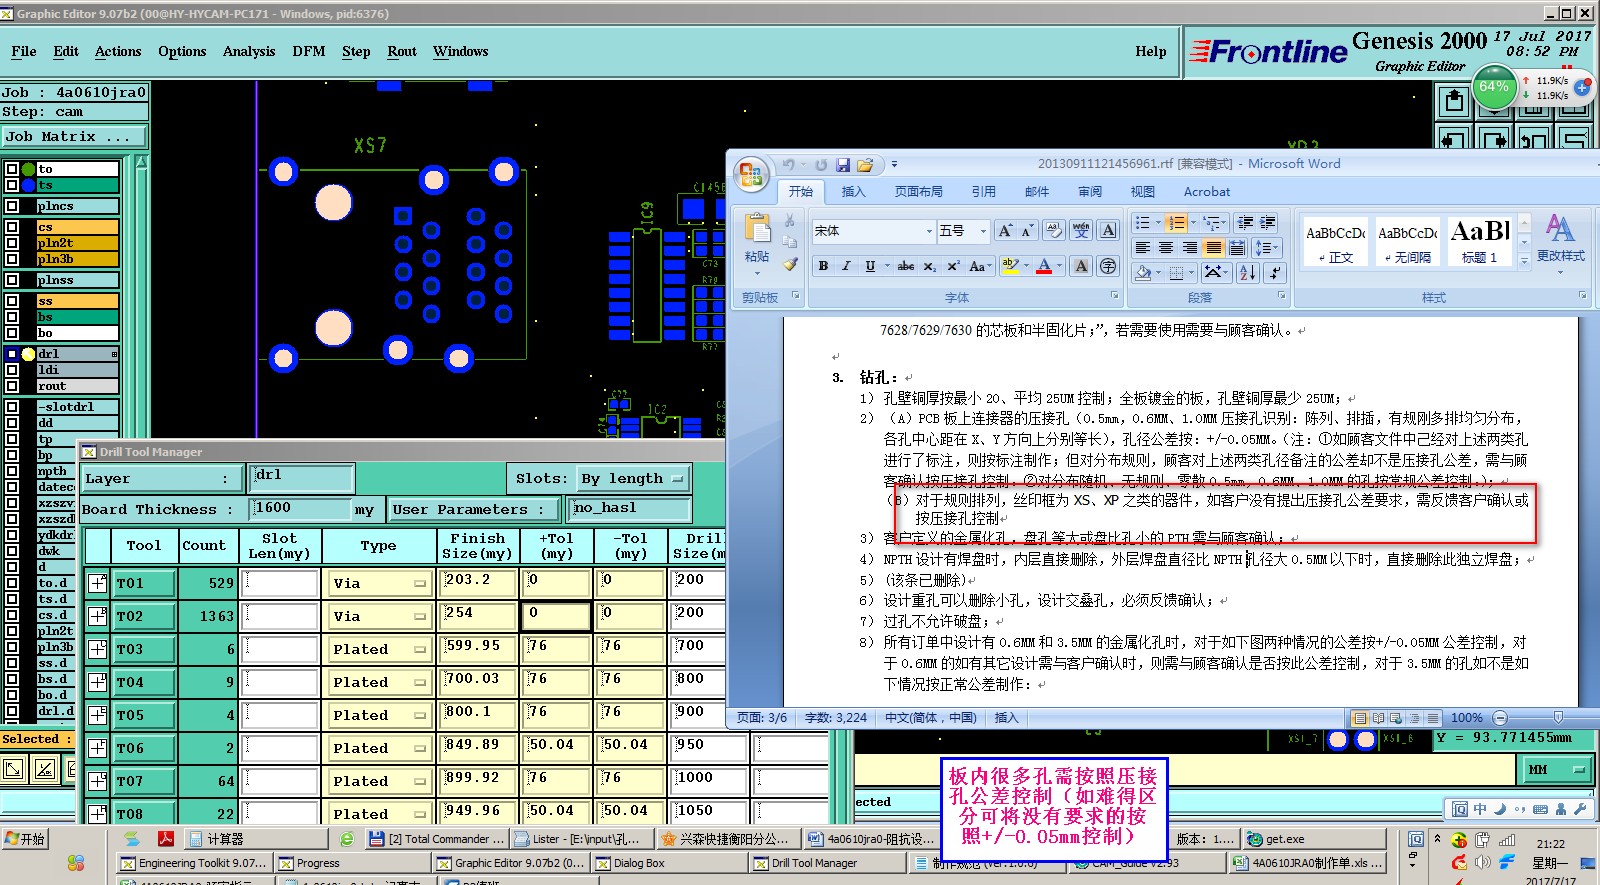Screen dimensions: 1600x885
Task: Open the font color dropdown arrow
Action: click(x=1058, y=266)
